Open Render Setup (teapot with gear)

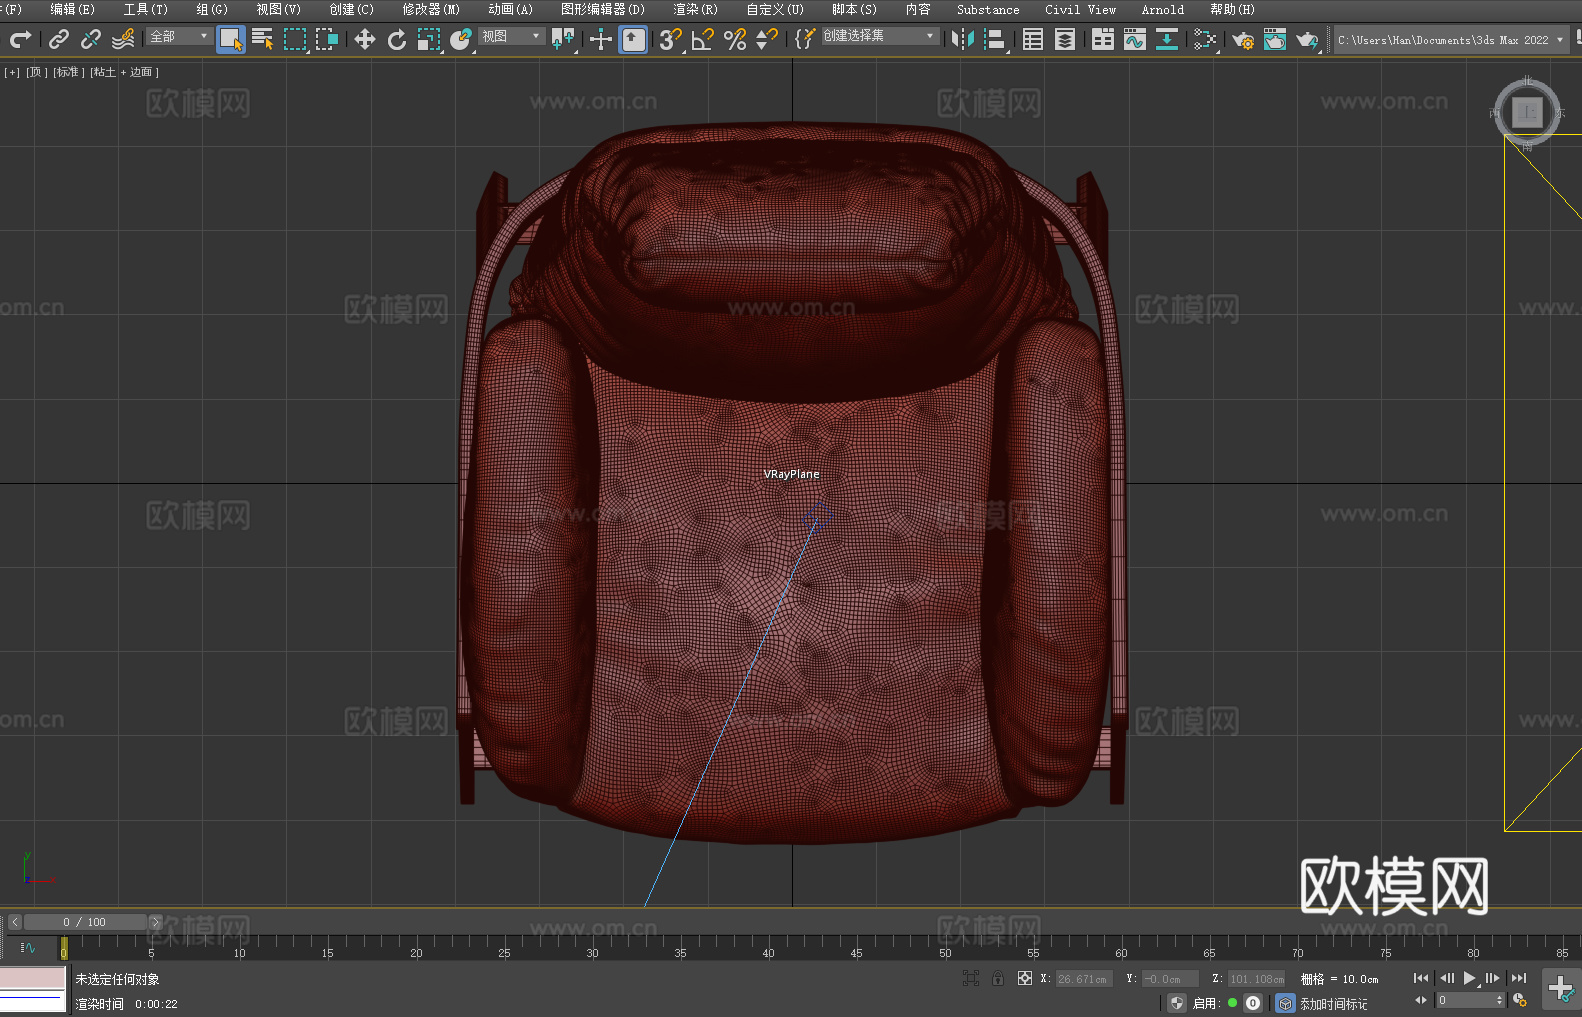1243,39
